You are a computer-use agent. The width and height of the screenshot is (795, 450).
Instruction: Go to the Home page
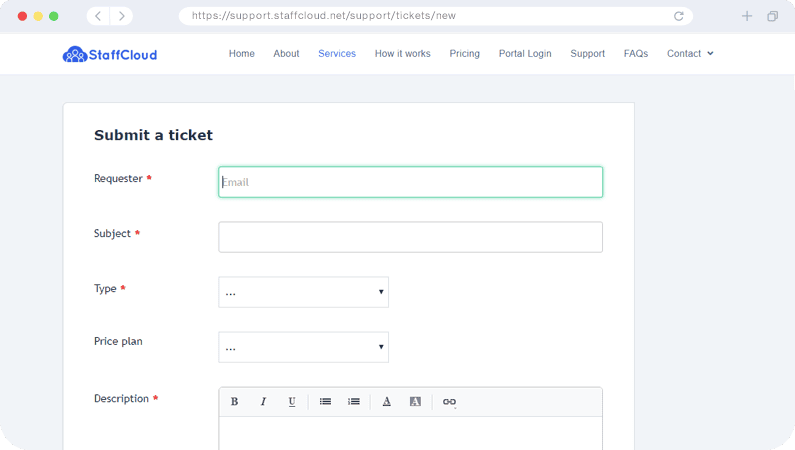point(241,53)
